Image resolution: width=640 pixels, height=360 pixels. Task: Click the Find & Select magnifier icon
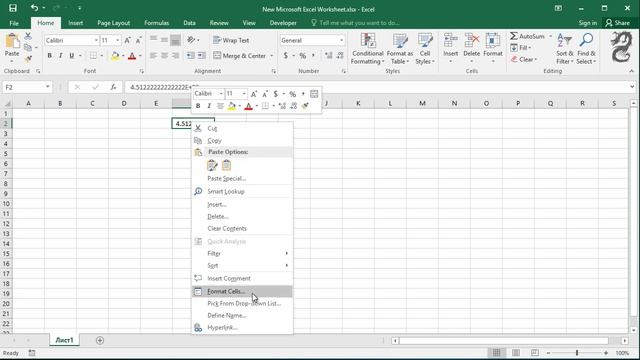[586, 41]
